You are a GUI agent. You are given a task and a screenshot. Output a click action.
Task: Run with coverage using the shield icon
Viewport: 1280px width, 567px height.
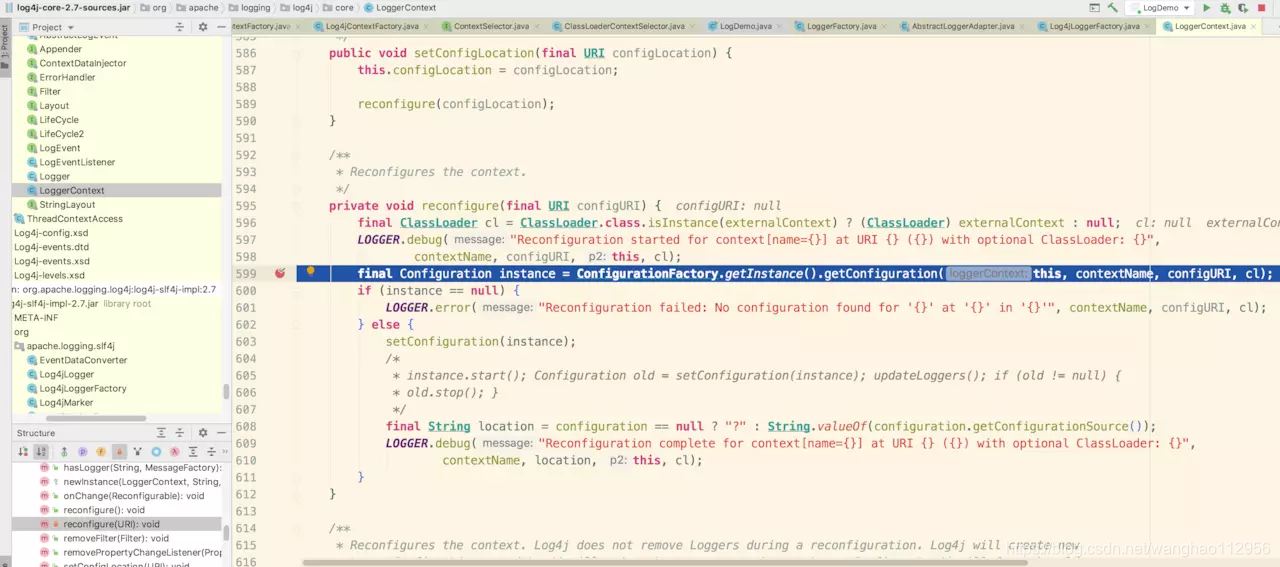[x=1242, y=7]
